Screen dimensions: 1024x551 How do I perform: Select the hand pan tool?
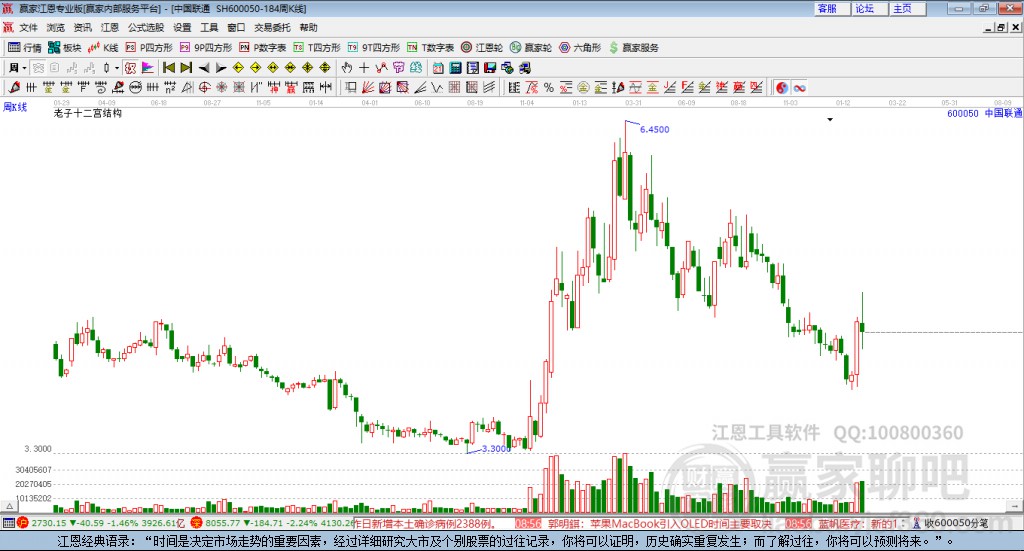347,68
